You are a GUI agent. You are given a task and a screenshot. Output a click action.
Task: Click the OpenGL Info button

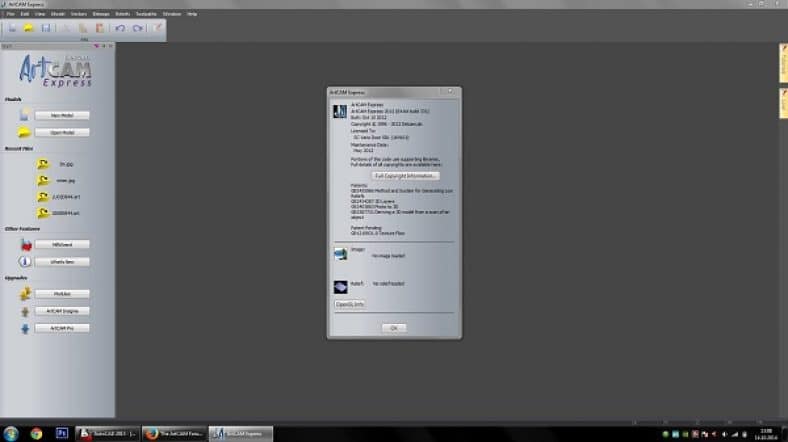click(x=350, y=304)
